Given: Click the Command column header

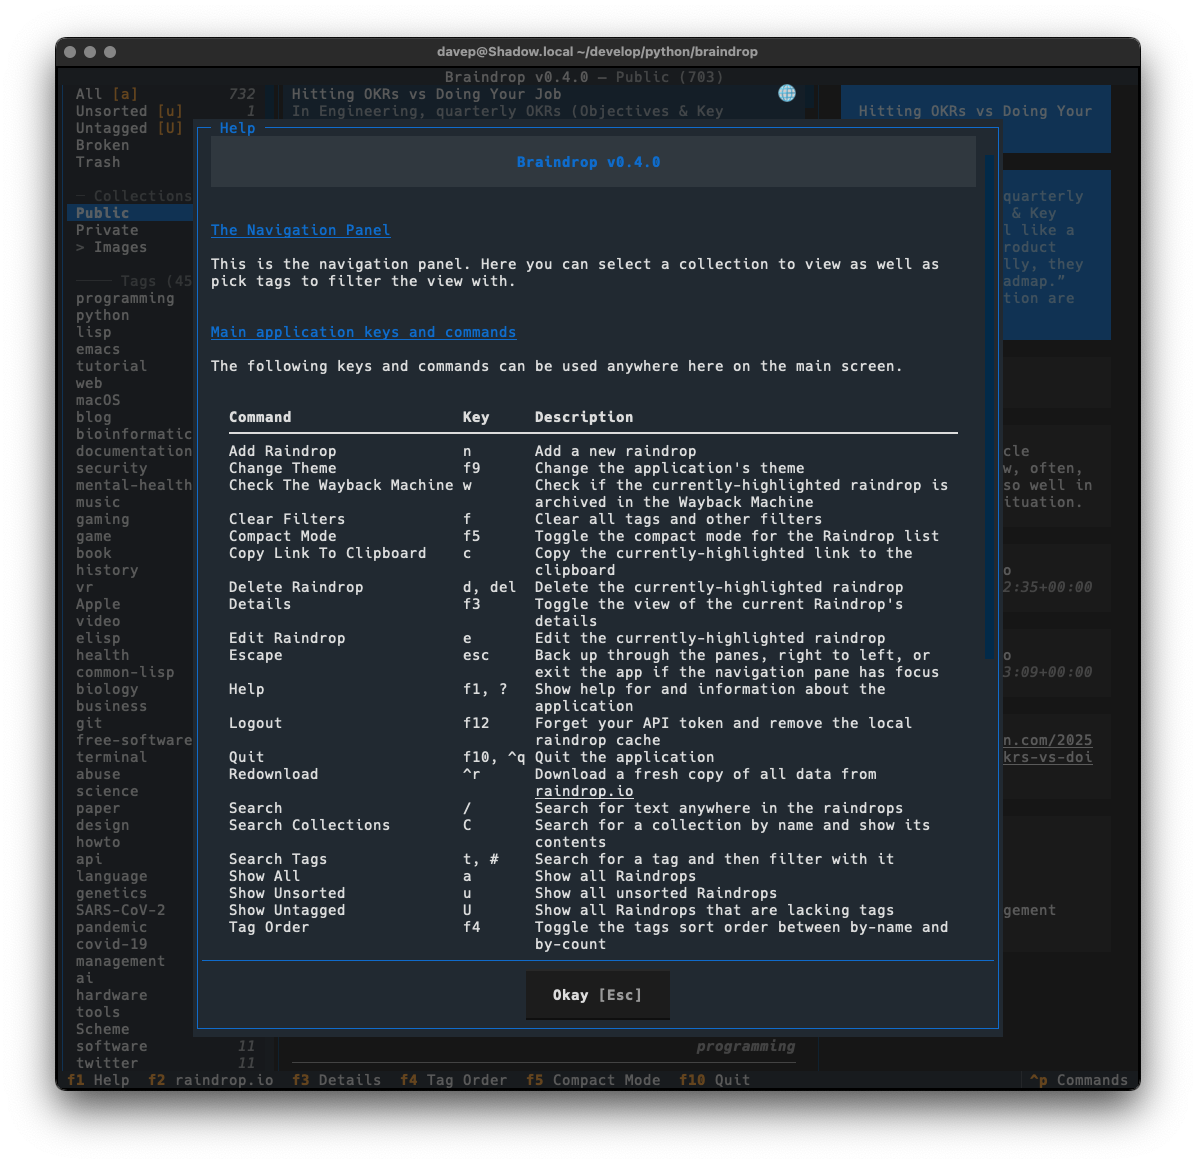Looking at the screenshot, I should coord(260,417).
